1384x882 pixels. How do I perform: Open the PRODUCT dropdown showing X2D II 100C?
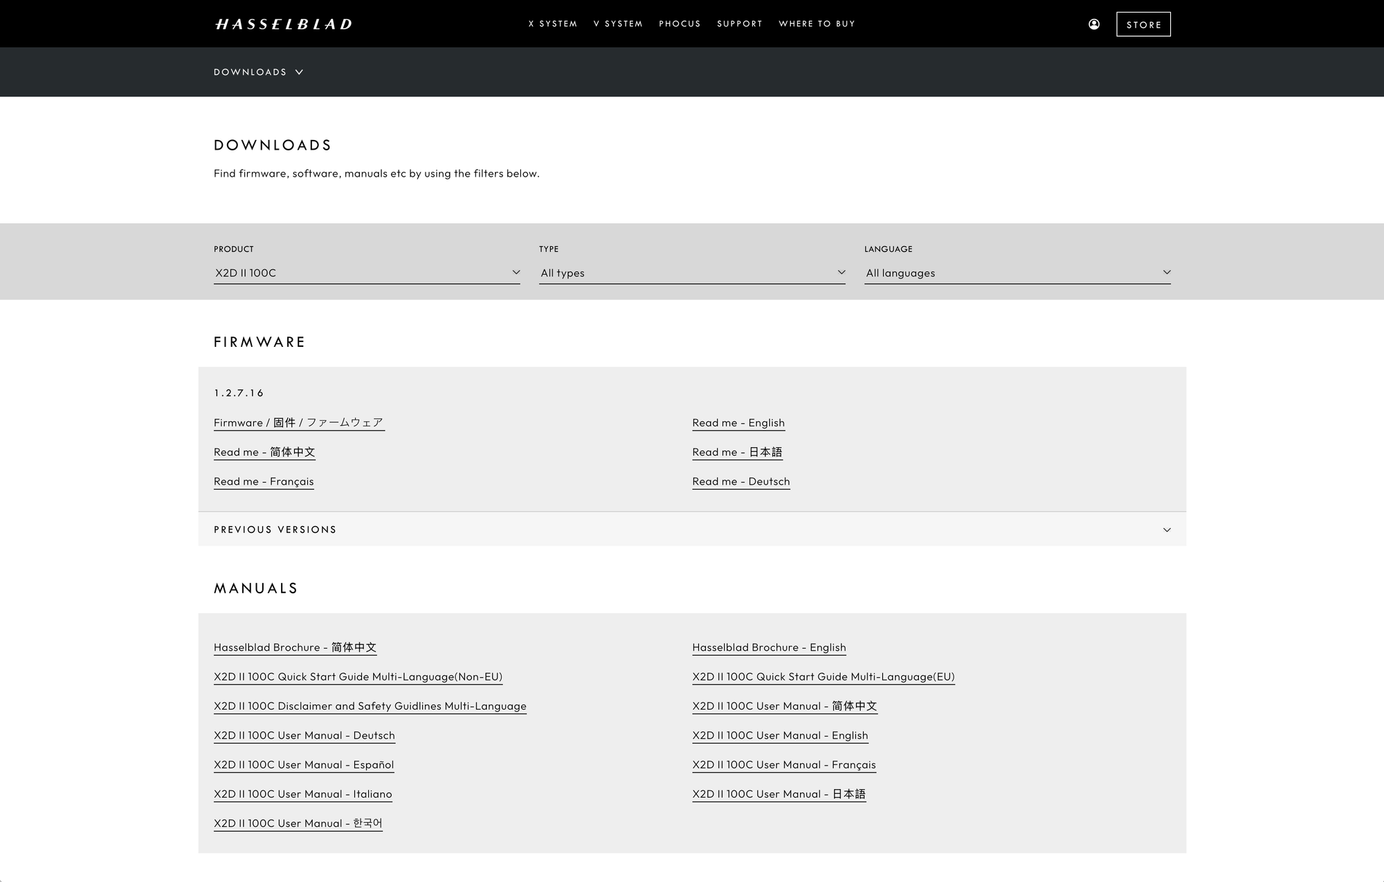coord(366,272)
